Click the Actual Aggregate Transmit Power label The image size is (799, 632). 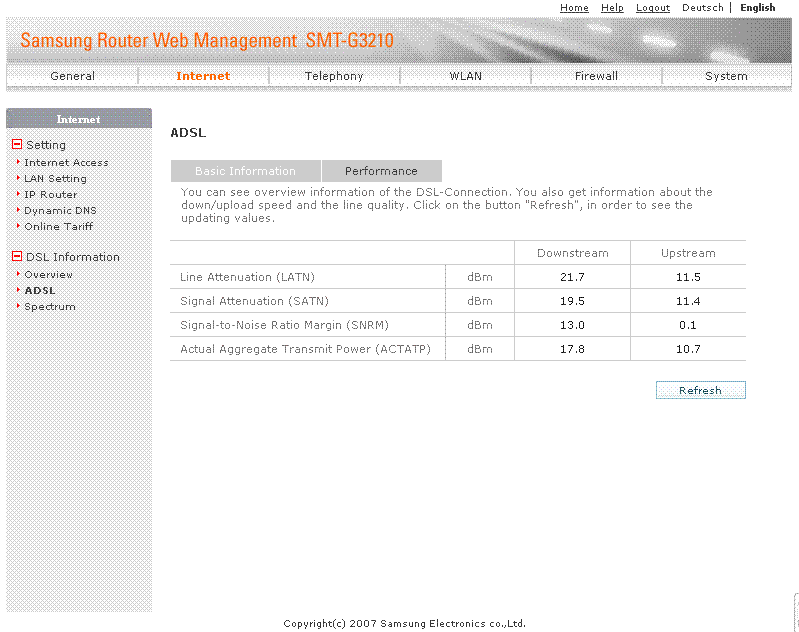pos(305,349)
